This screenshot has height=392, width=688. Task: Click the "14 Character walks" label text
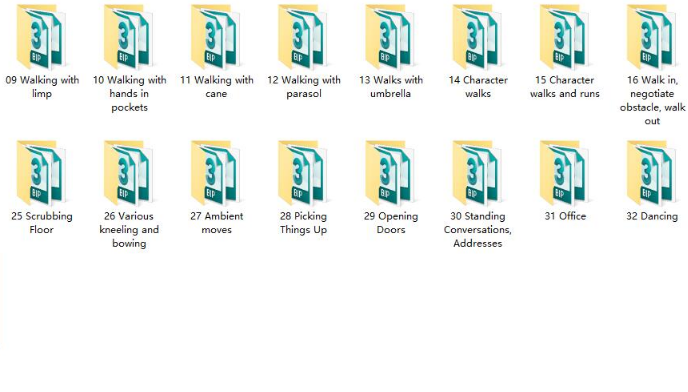(x=478, y=86)
